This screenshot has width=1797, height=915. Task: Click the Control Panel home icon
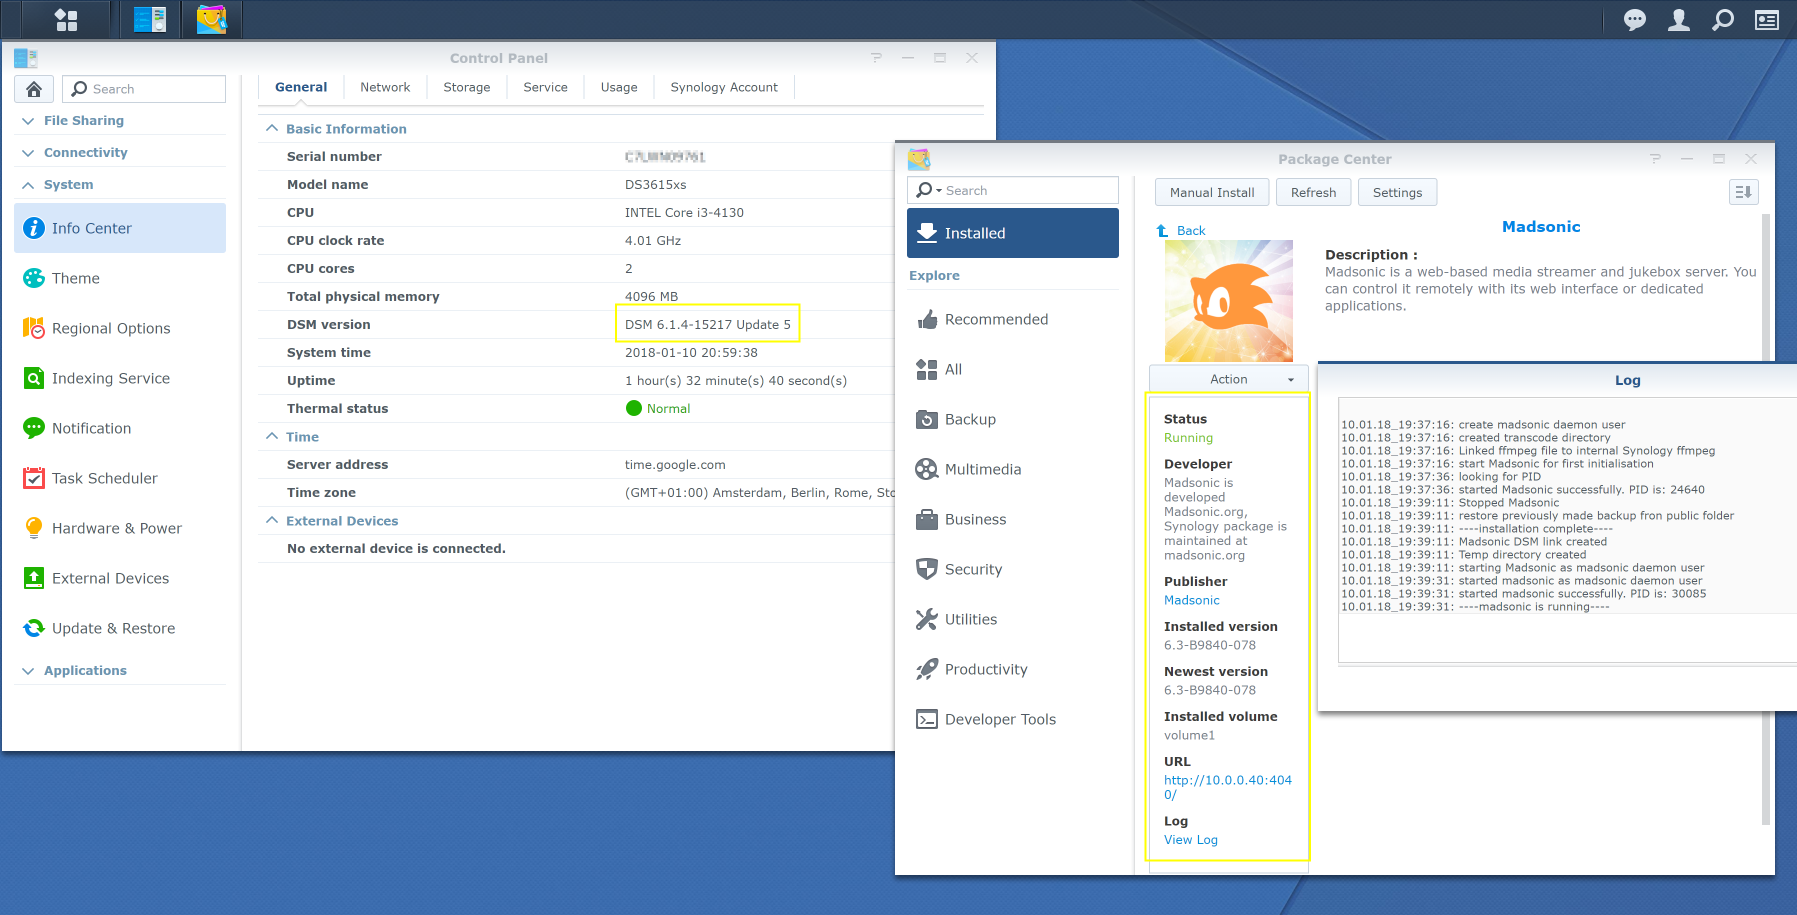pyautogui.click(x=34, y=89)
